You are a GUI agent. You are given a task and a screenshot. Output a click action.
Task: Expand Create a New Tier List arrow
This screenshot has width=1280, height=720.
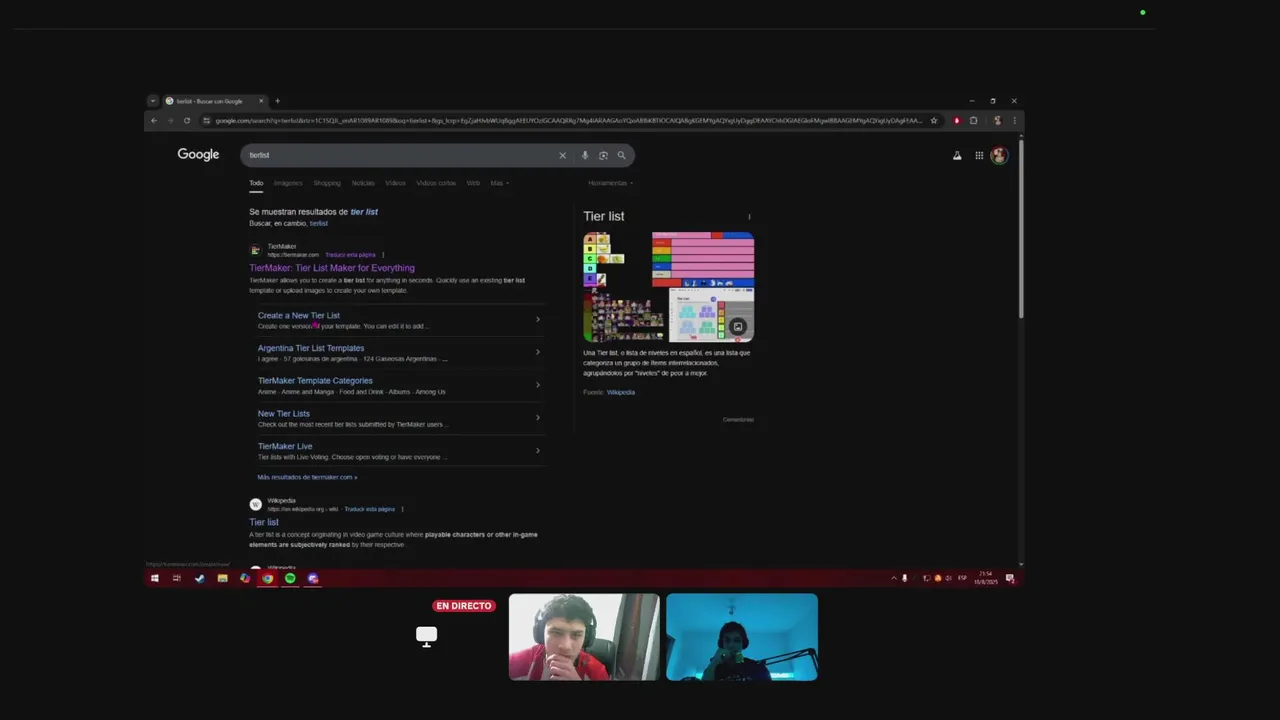pos(537,320)
